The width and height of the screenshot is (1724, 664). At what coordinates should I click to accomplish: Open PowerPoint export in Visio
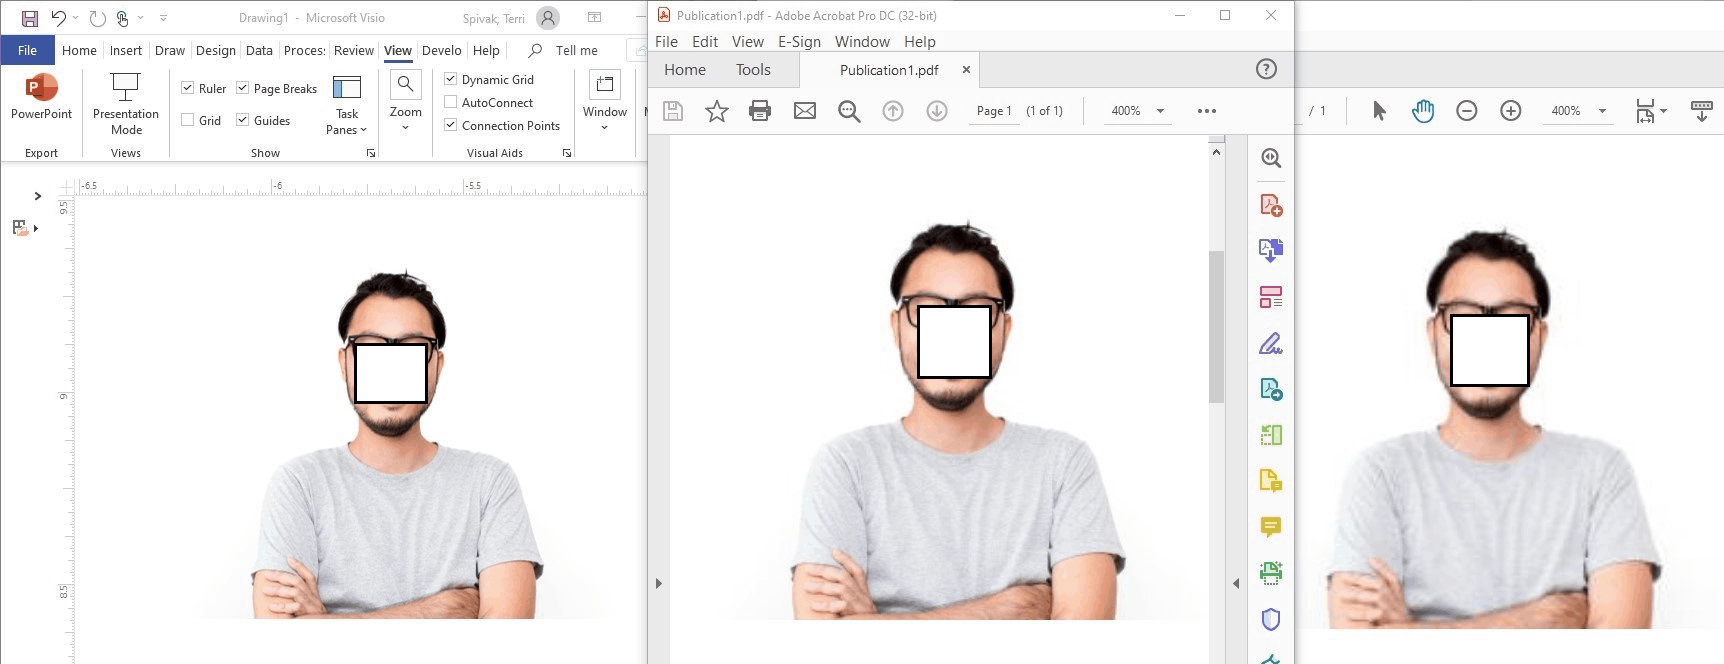point(41,98)
